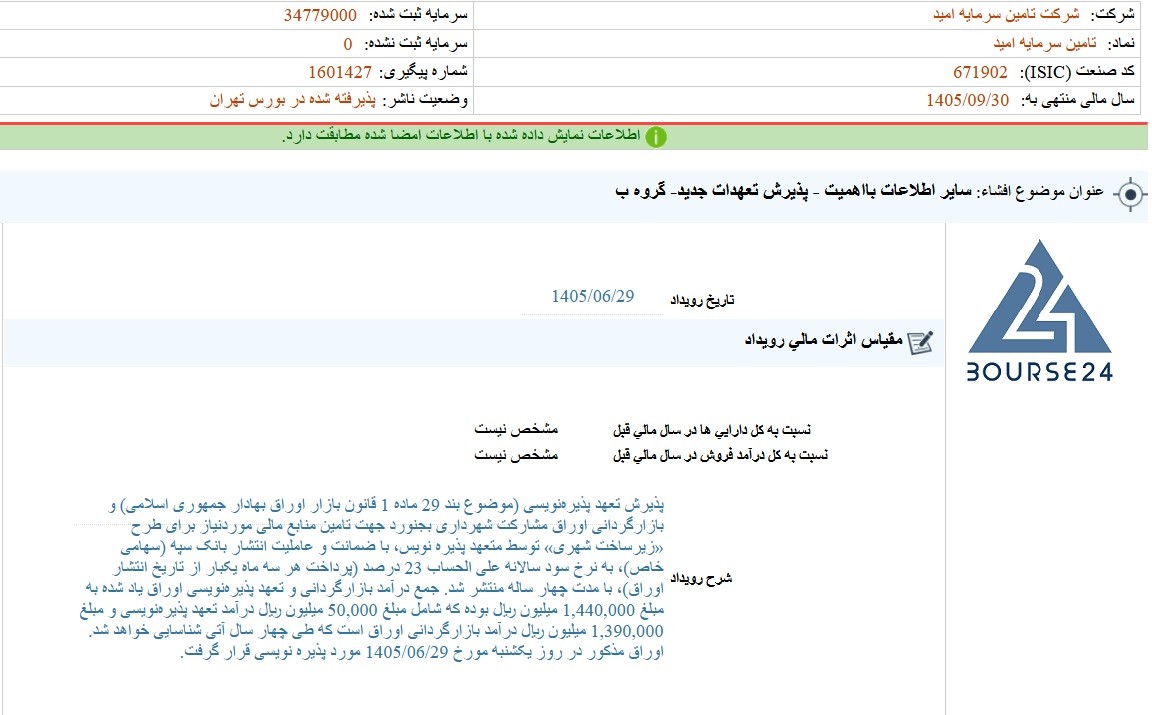Click the green message about signed information match

click(461, 136)
